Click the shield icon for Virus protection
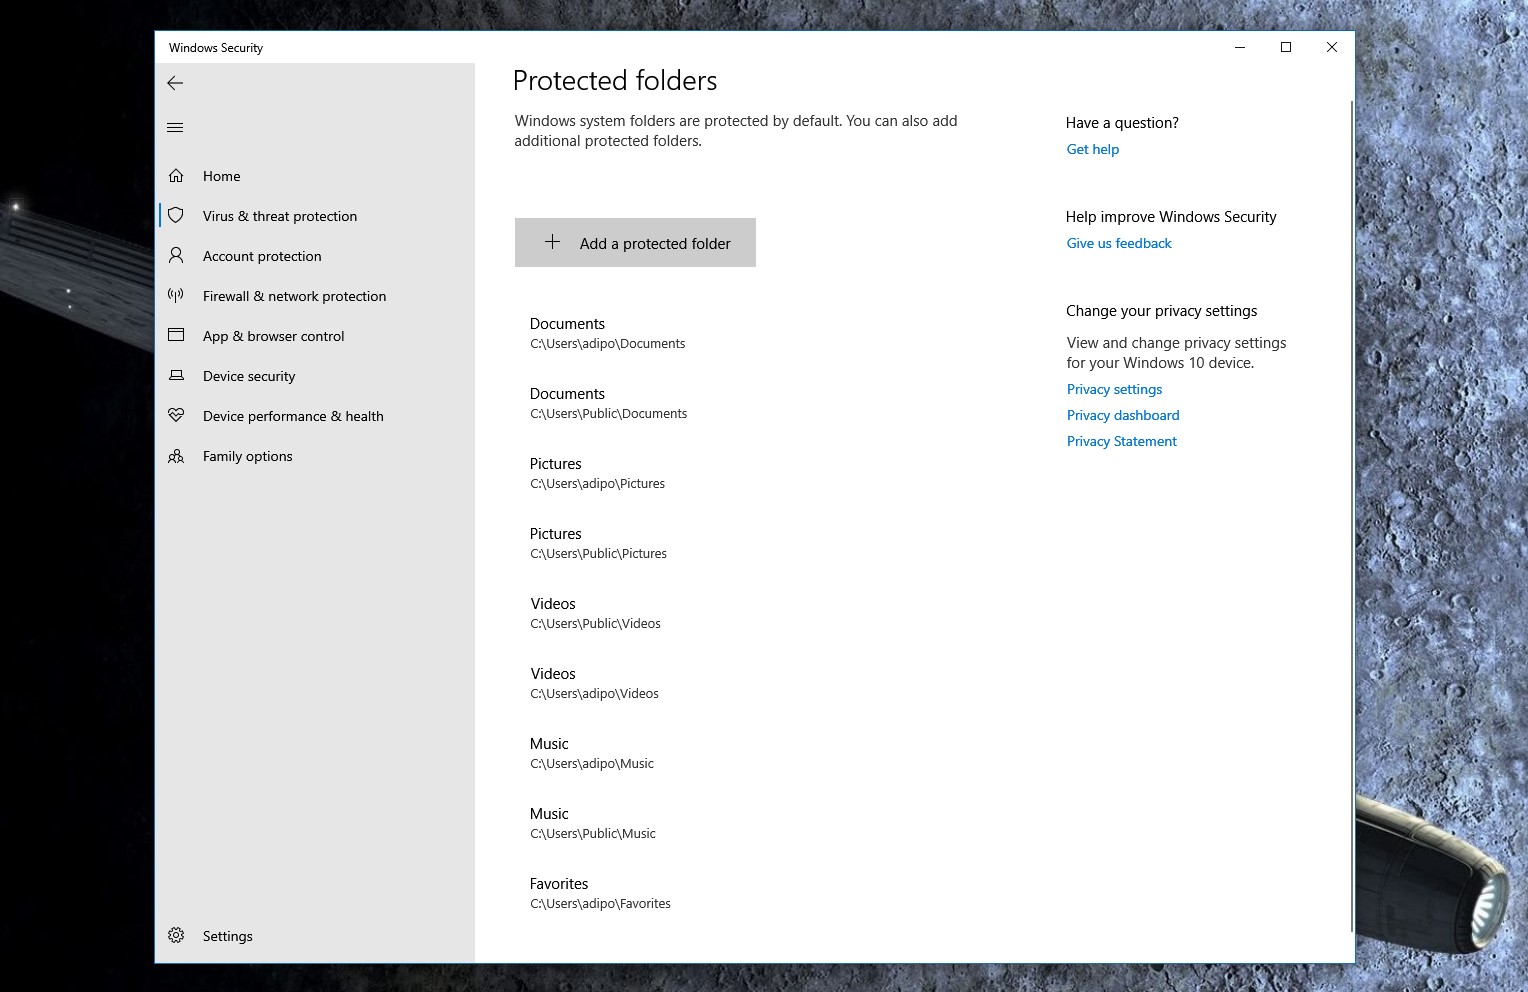The width and height of the screenshot is (1528, 992). (176, 215)
